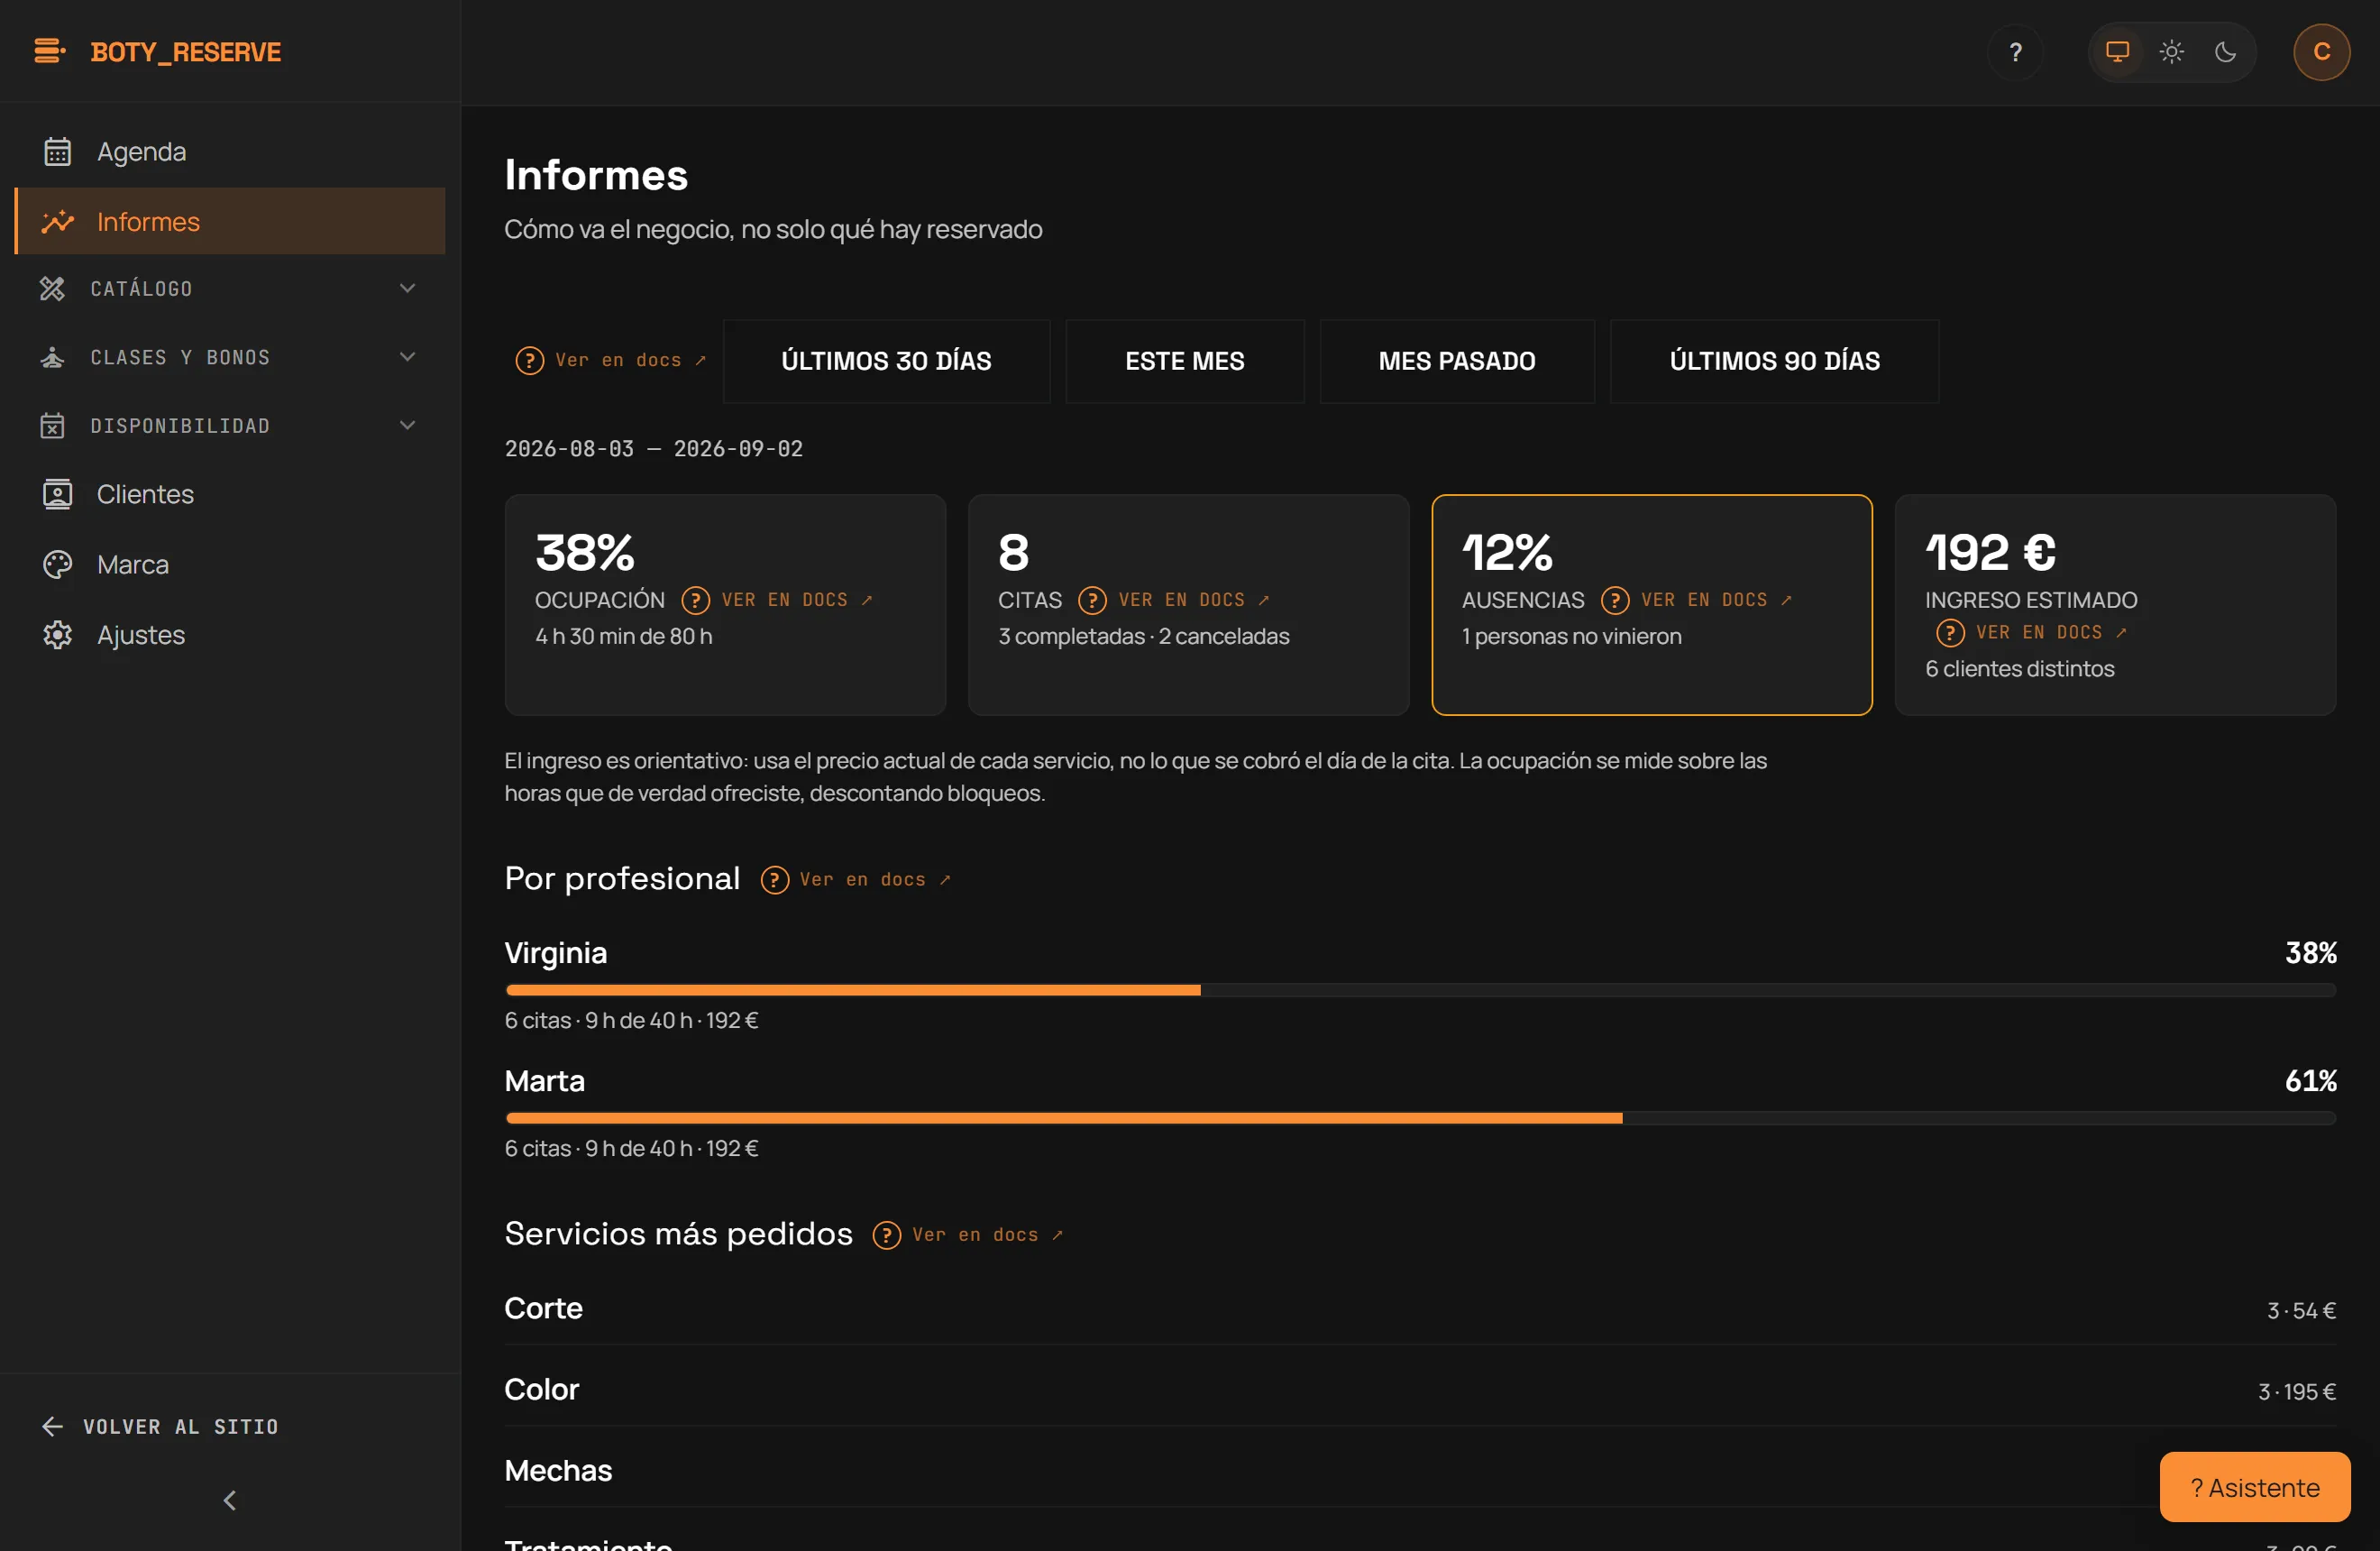
Task: Switch to system theme monitor option
Action: (2117, 52)
